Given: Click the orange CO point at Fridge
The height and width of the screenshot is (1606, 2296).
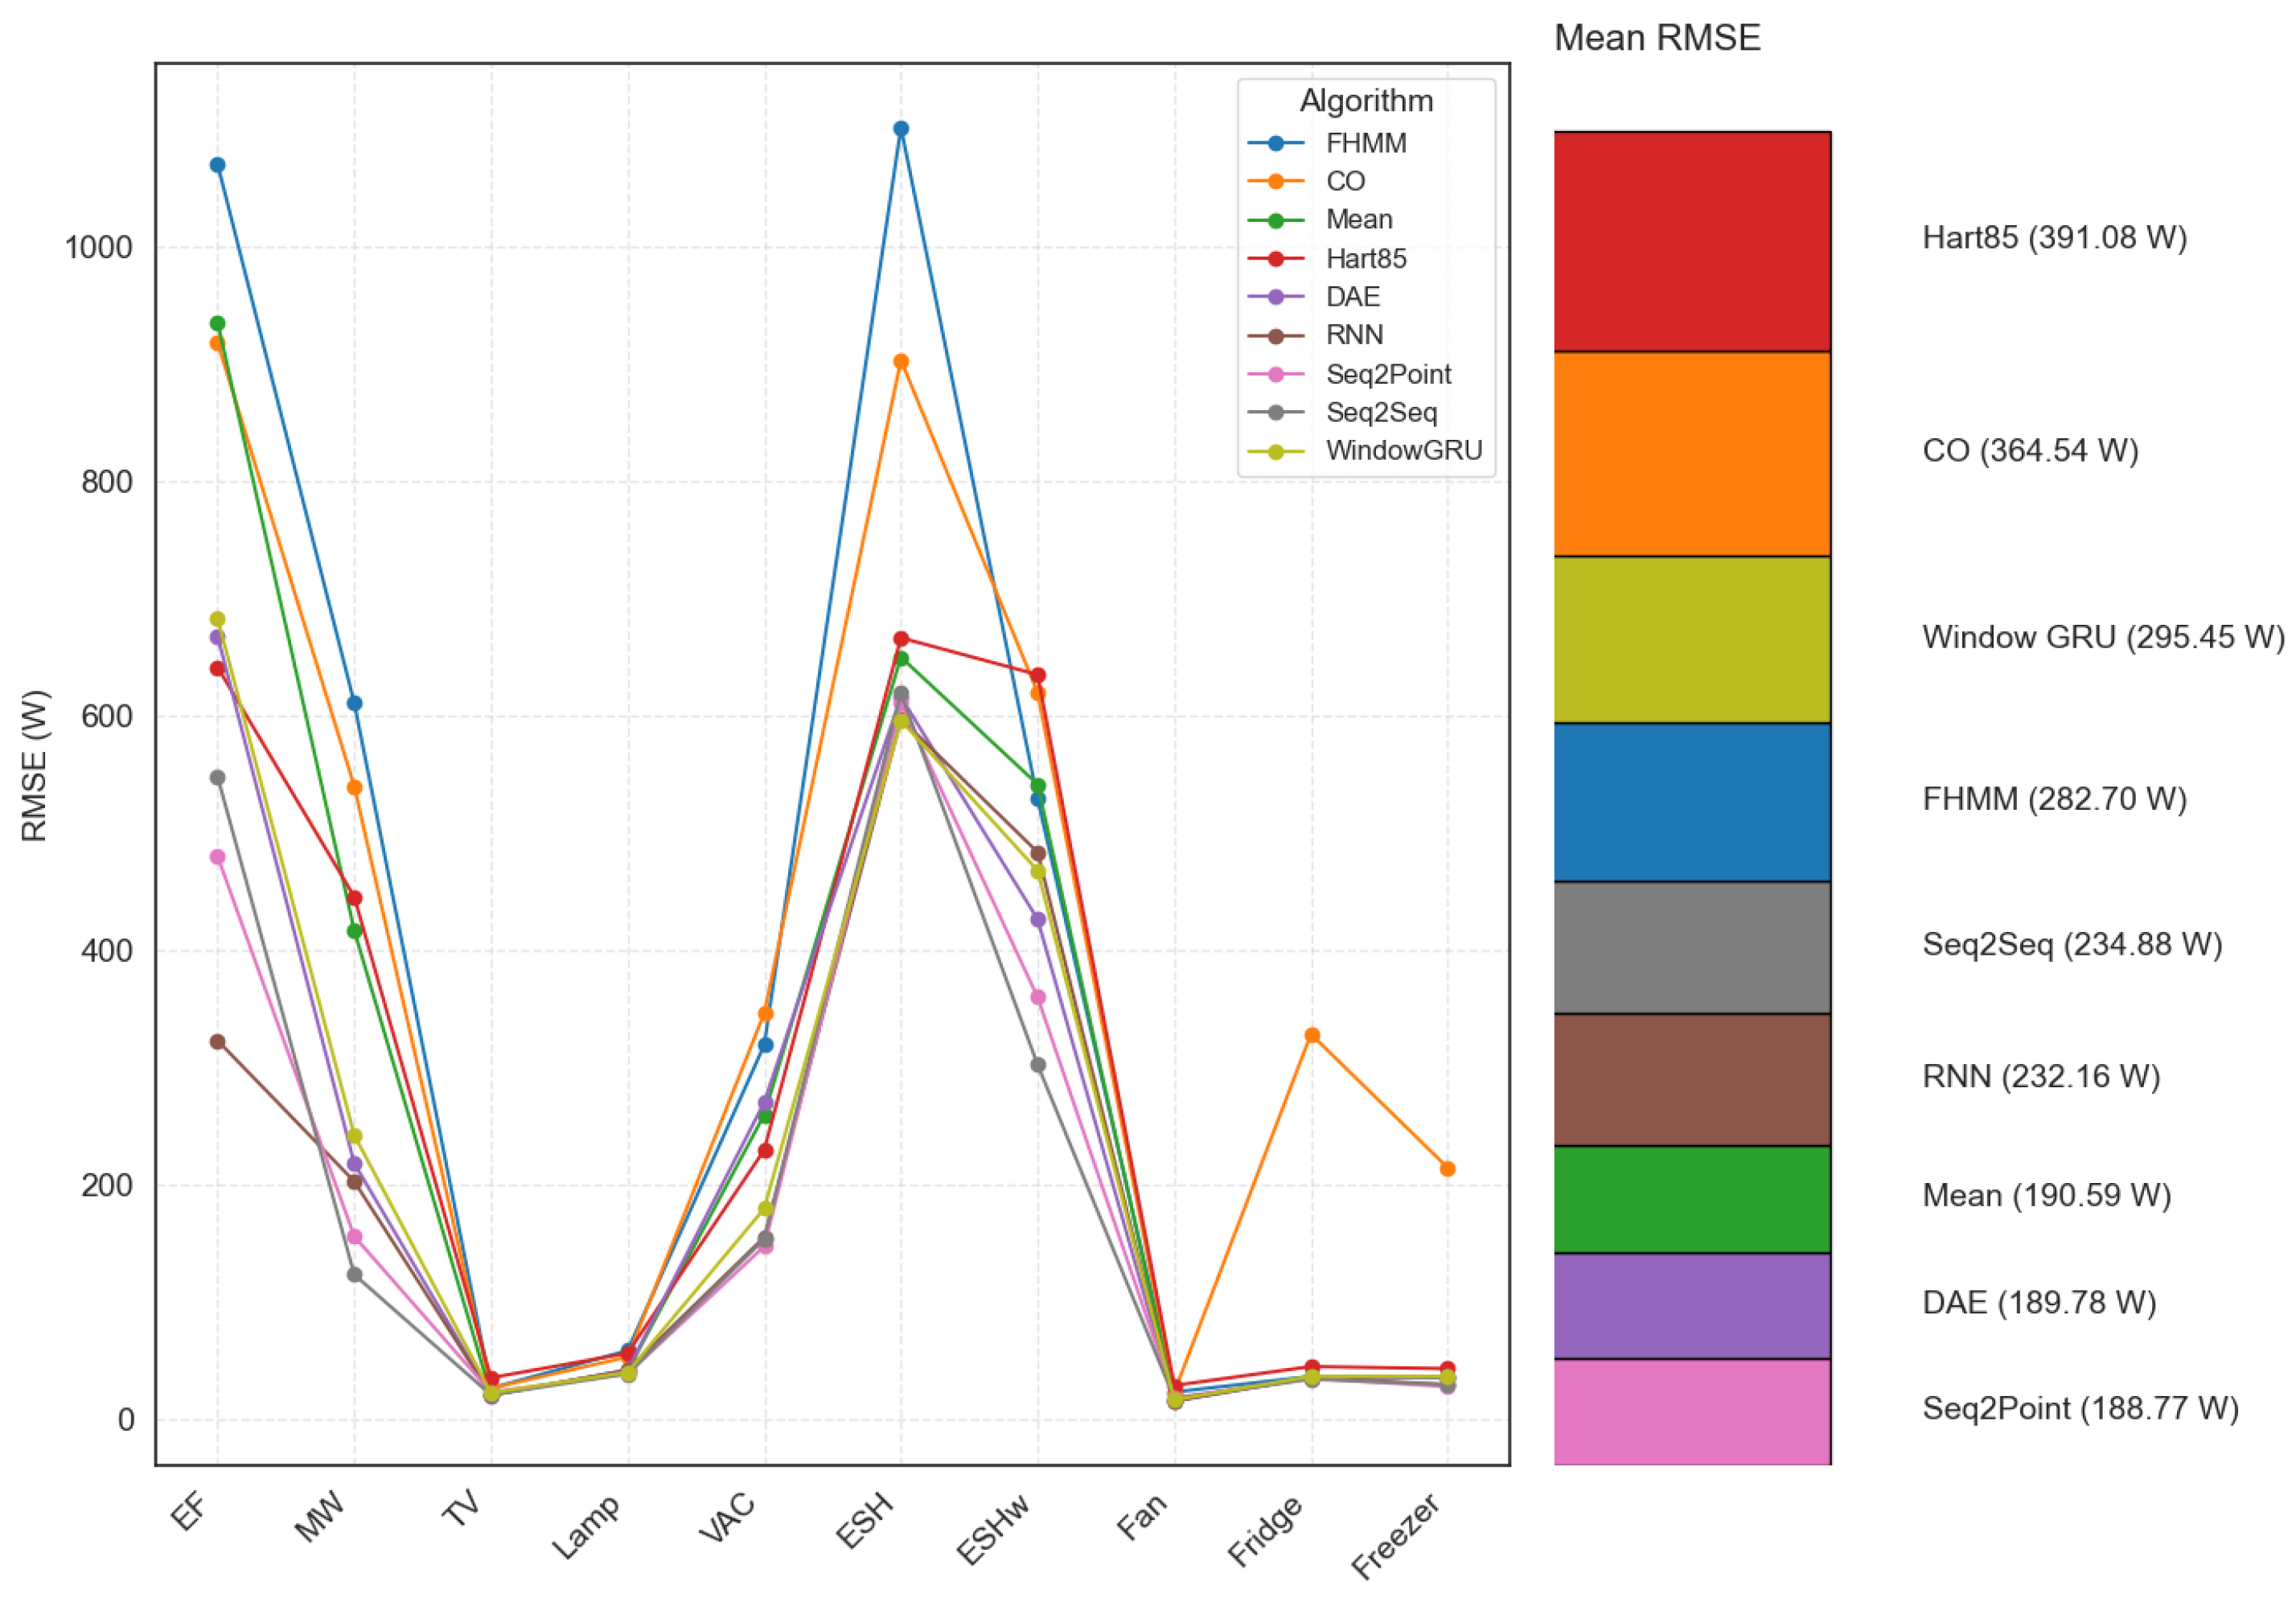Looking at the screenshot, I should pyautogui.click(x=1312, y=1035).
